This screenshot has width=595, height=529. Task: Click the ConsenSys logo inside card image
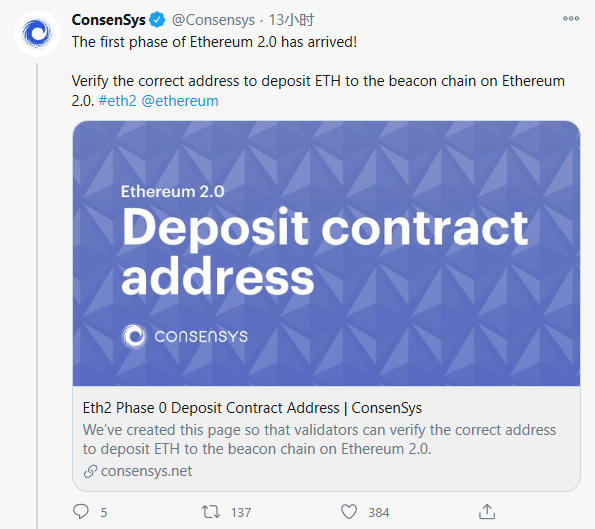(184, 336)
